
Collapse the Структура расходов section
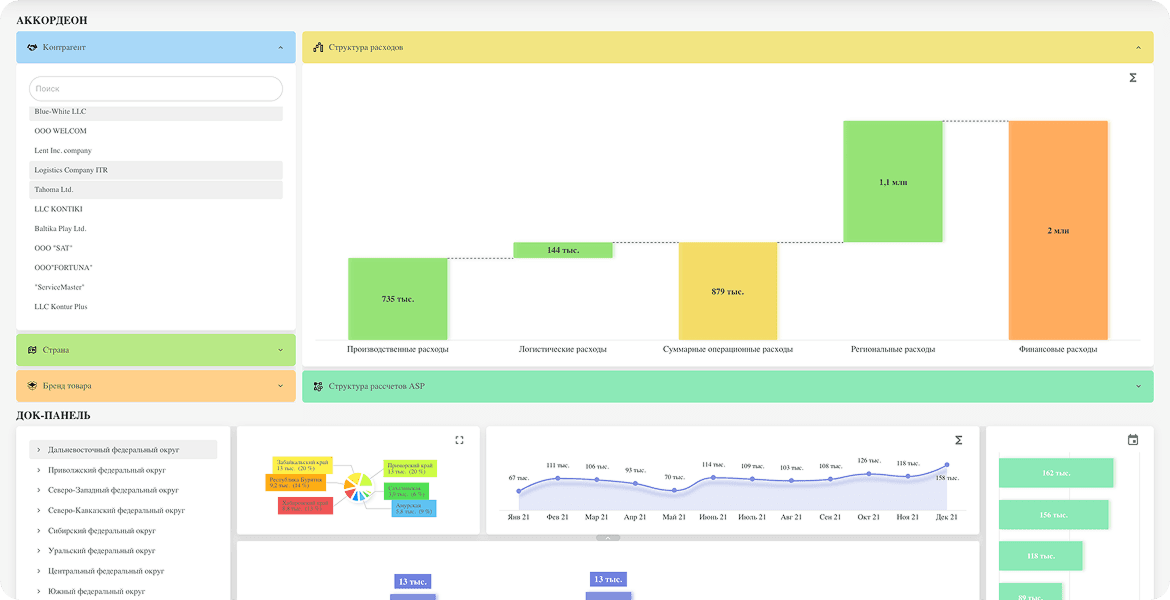(1139, 47)
